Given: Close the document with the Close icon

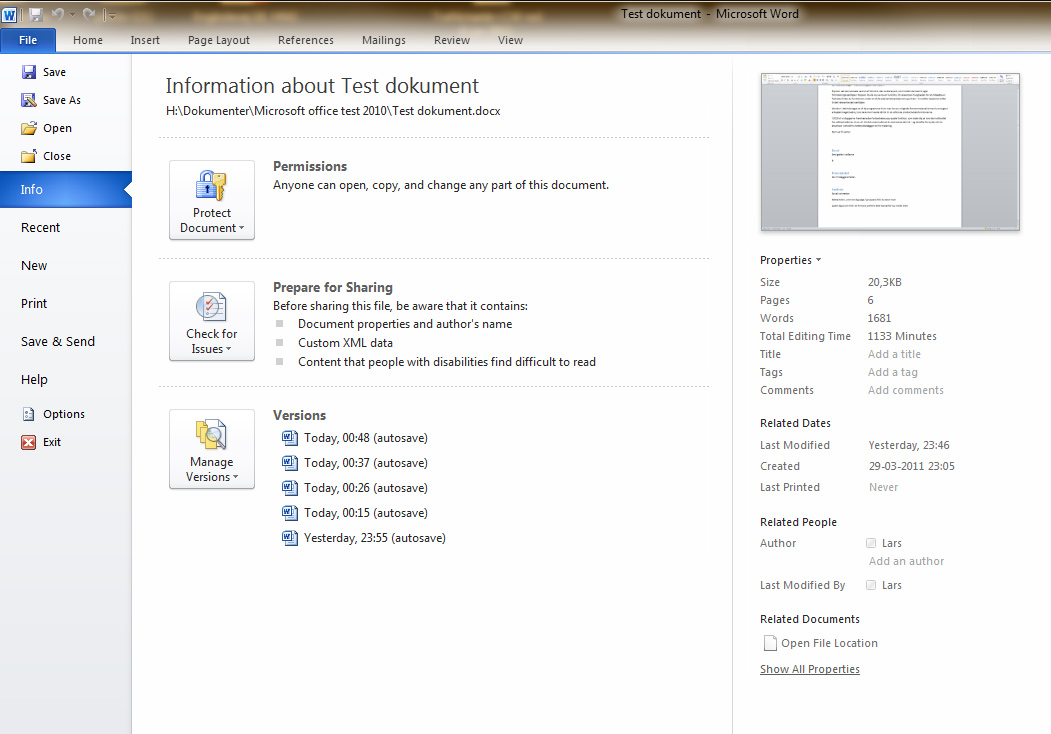Looking at the screenshot, I should (x=29, y=156).
